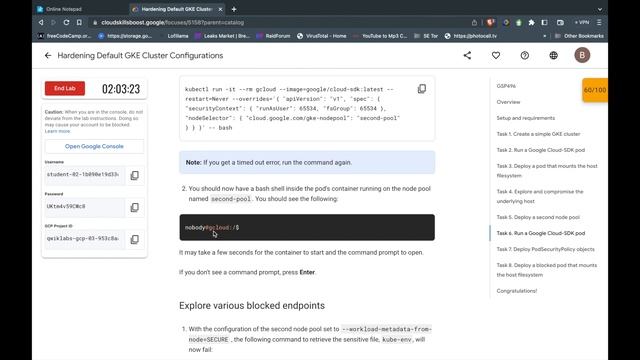
Task: Go to Task 8 Deploy a blocked pod
Action: tap(547, 270)
